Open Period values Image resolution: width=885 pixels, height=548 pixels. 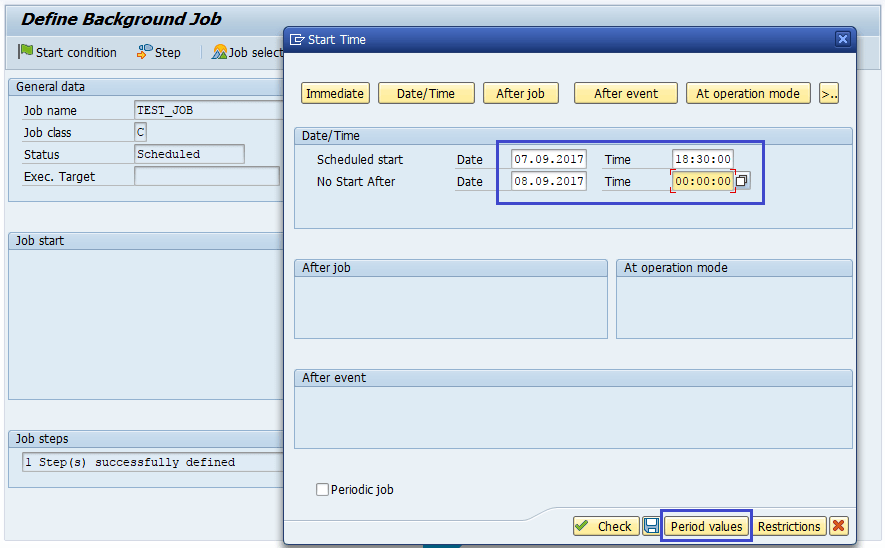click(x=706, y=526)
